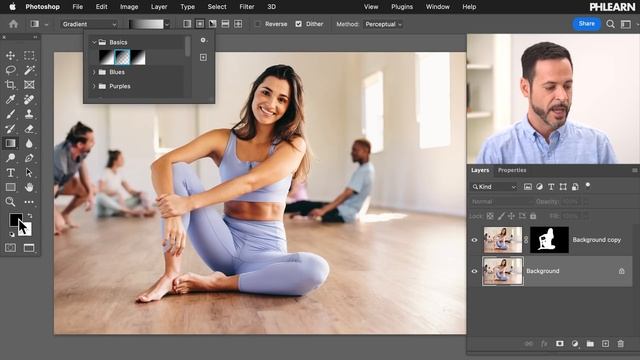Click the Delete layer trash icon

pos(620,344)
